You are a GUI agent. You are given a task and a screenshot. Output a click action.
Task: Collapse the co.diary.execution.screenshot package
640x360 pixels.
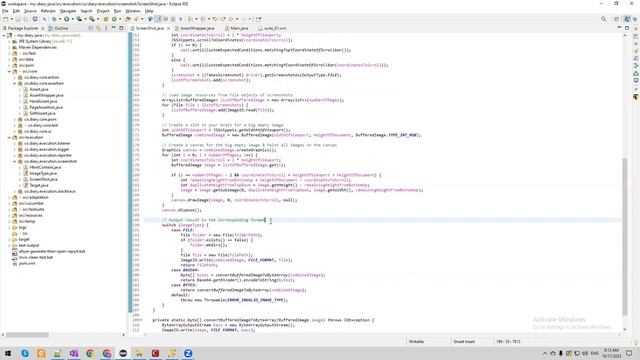(x=15, y=161)
